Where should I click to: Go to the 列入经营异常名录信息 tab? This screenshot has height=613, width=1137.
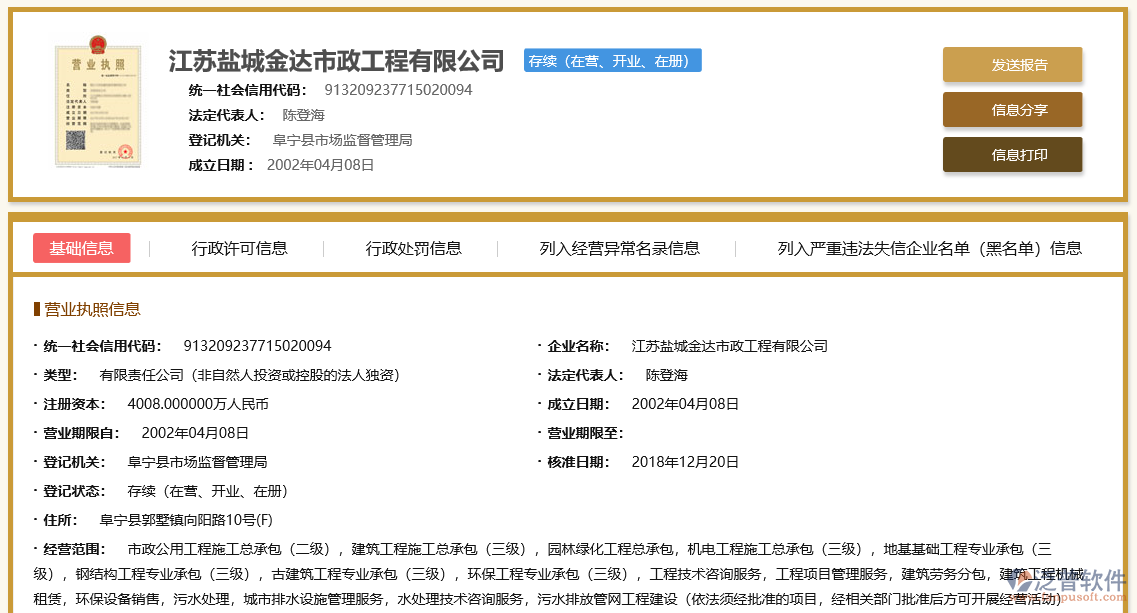[x=620, y=248]
